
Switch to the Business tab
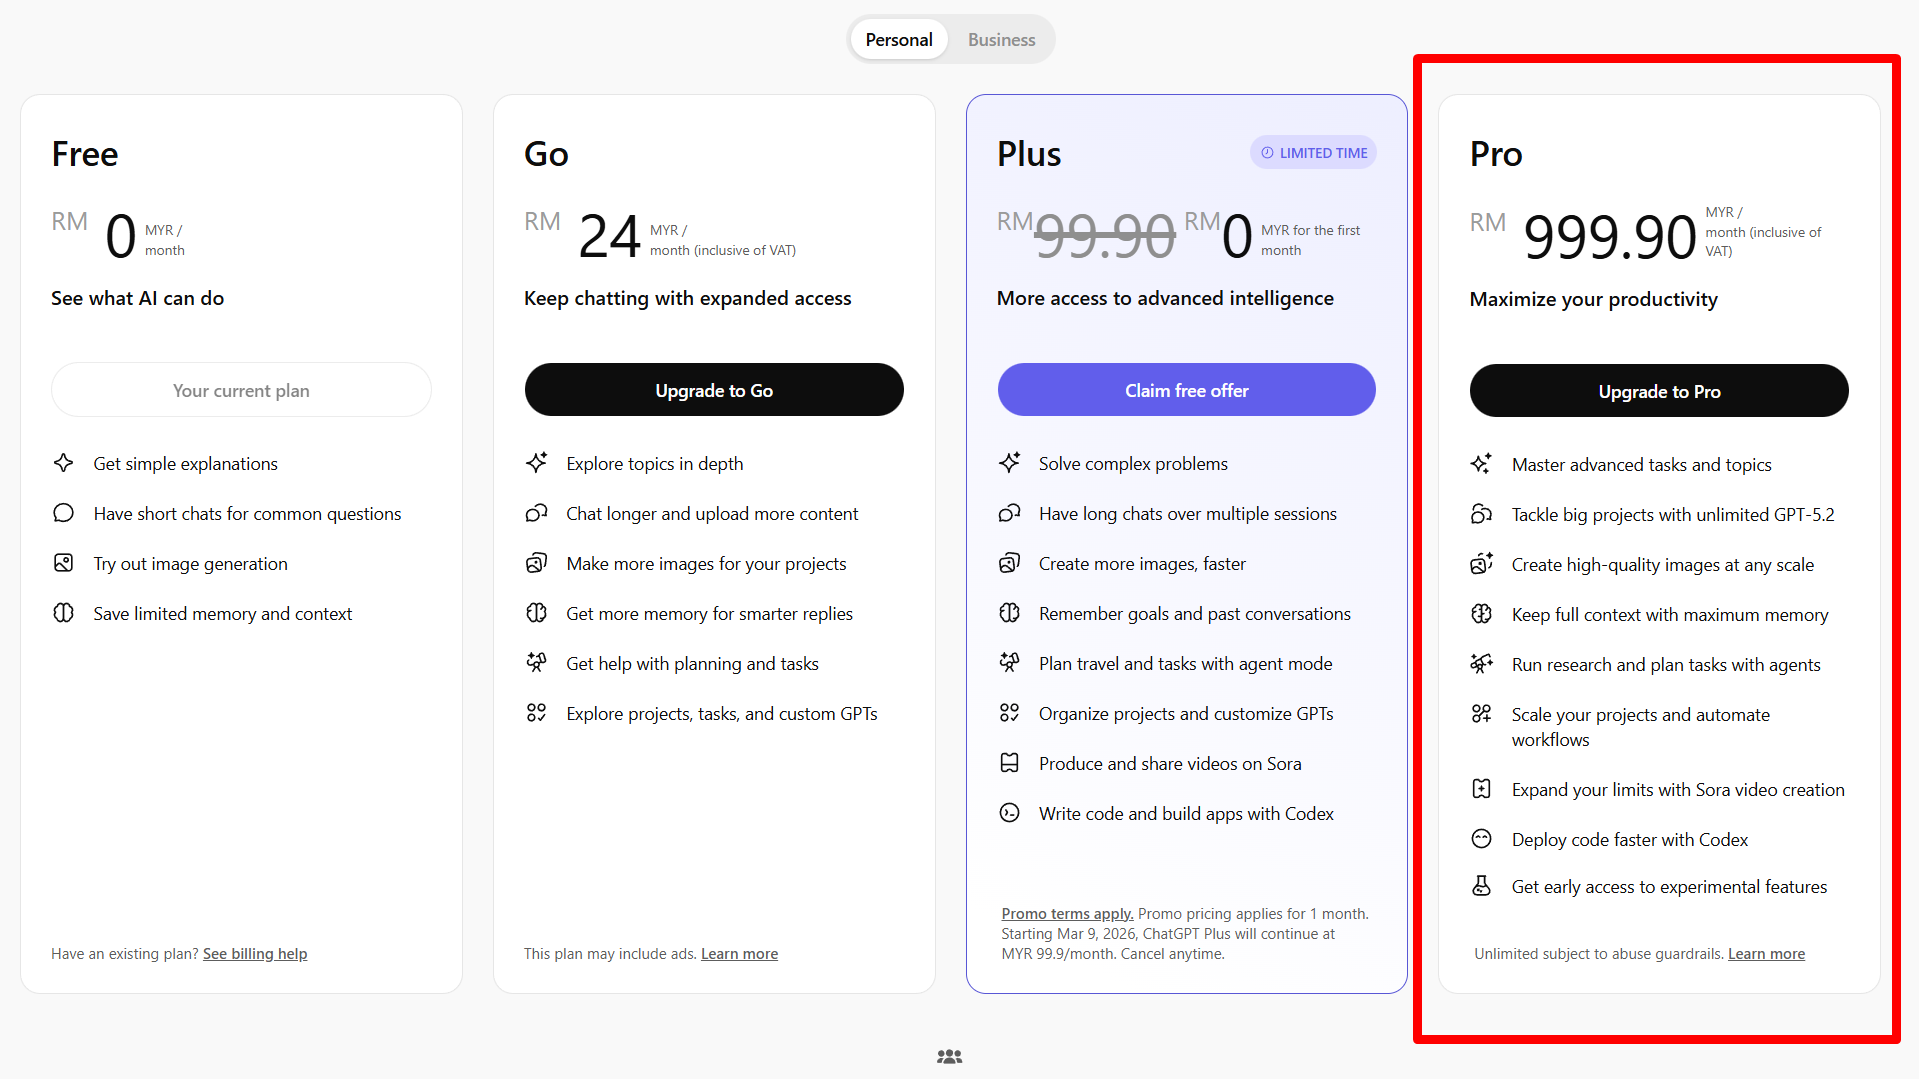[x=1001, y=40]
